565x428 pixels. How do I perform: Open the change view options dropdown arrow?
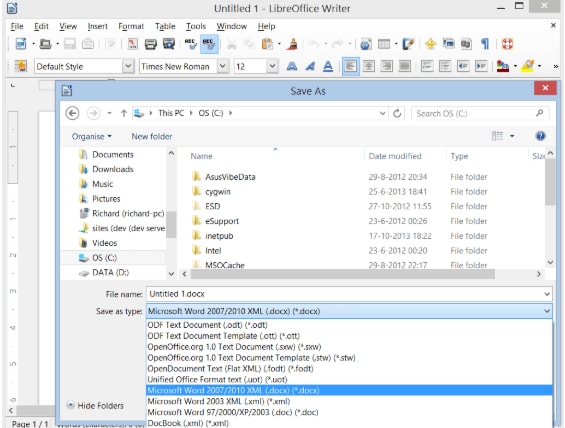[x=512, y=136]
